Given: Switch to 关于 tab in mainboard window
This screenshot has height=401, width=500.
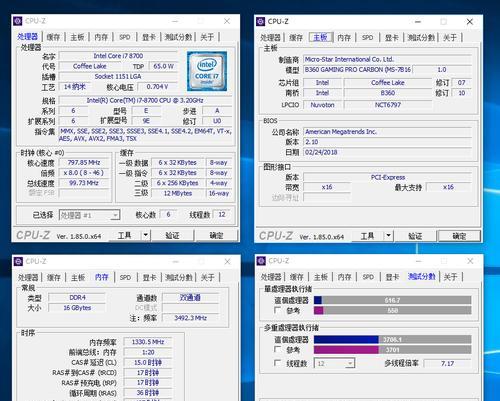Looking at the screenshot, I should [x=450, y=38].
